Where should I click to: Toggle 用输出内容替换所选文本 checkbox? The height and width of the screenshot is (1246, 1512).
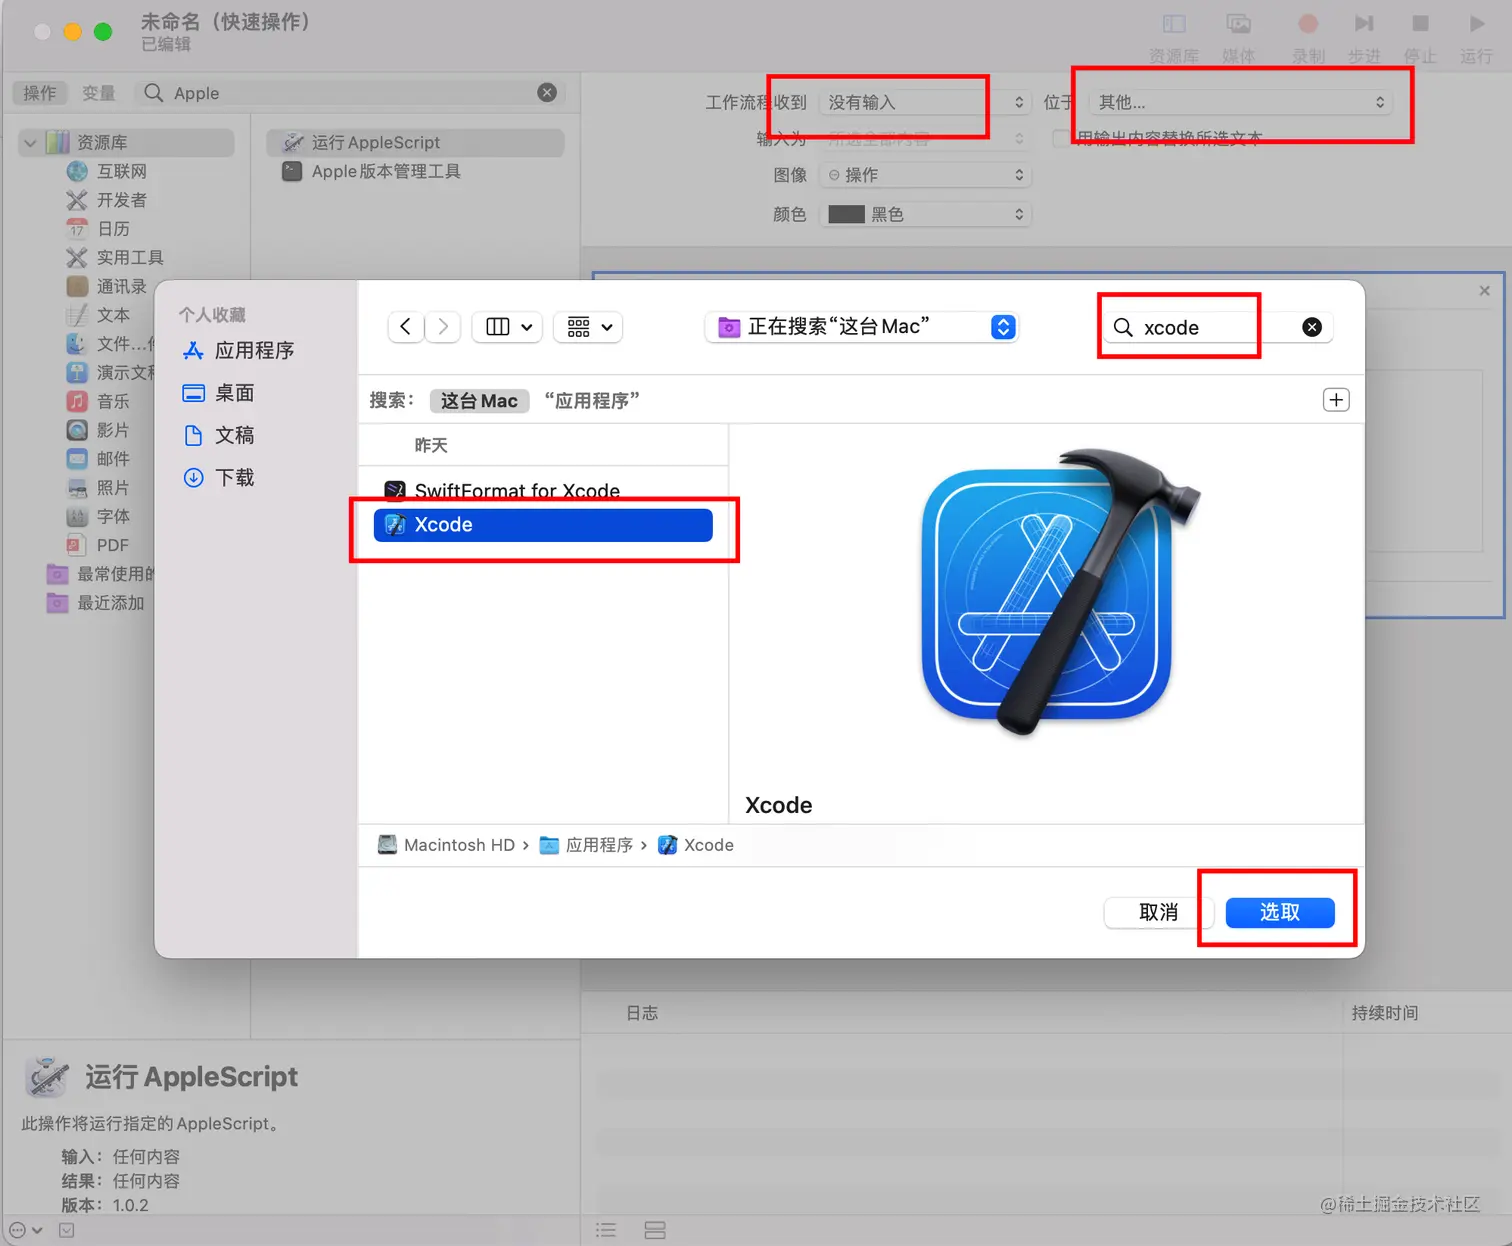tap(1061, 138)
